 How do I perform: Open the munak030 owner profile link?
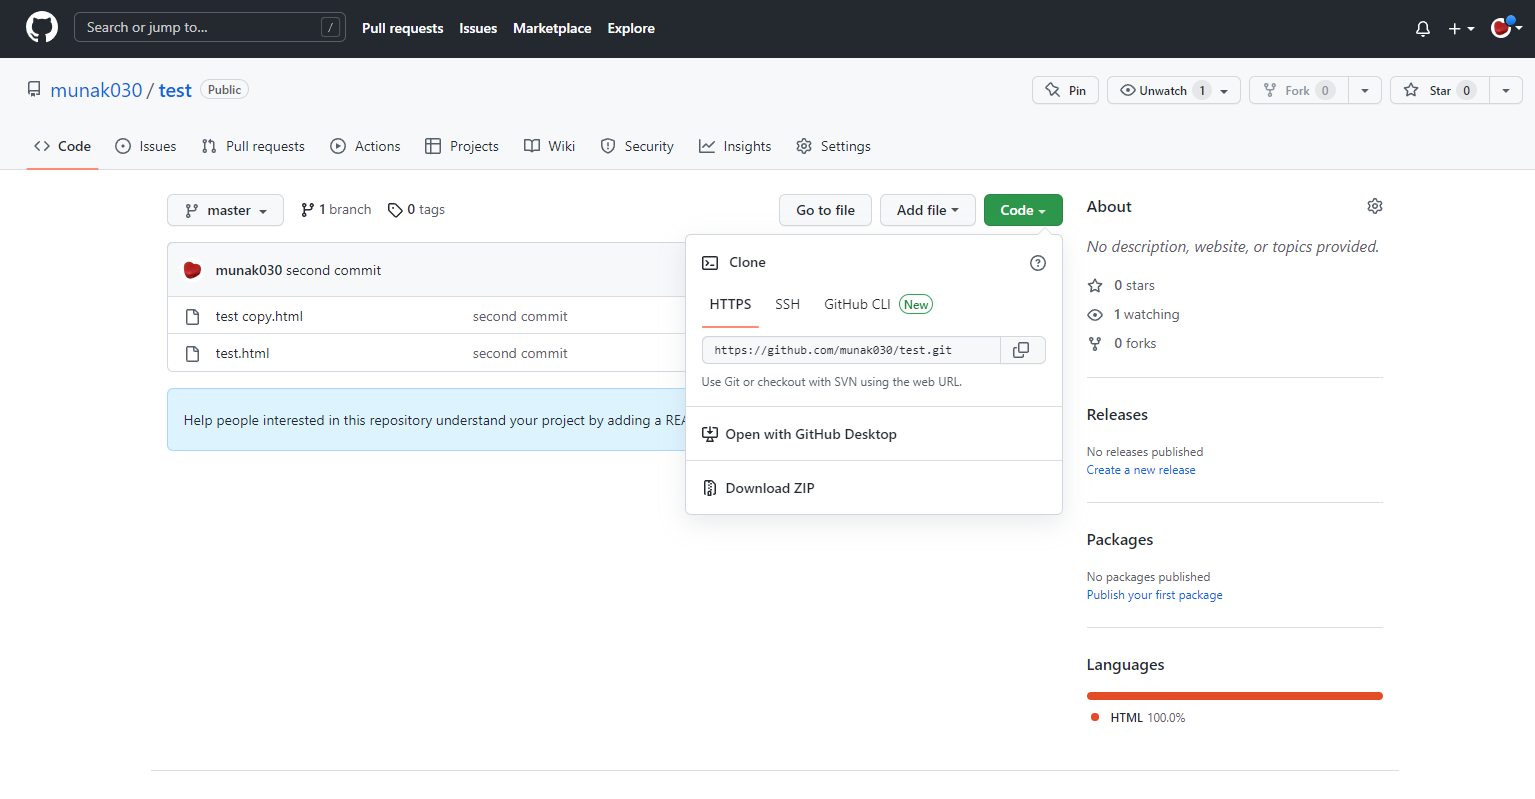[x=96, y=90]
